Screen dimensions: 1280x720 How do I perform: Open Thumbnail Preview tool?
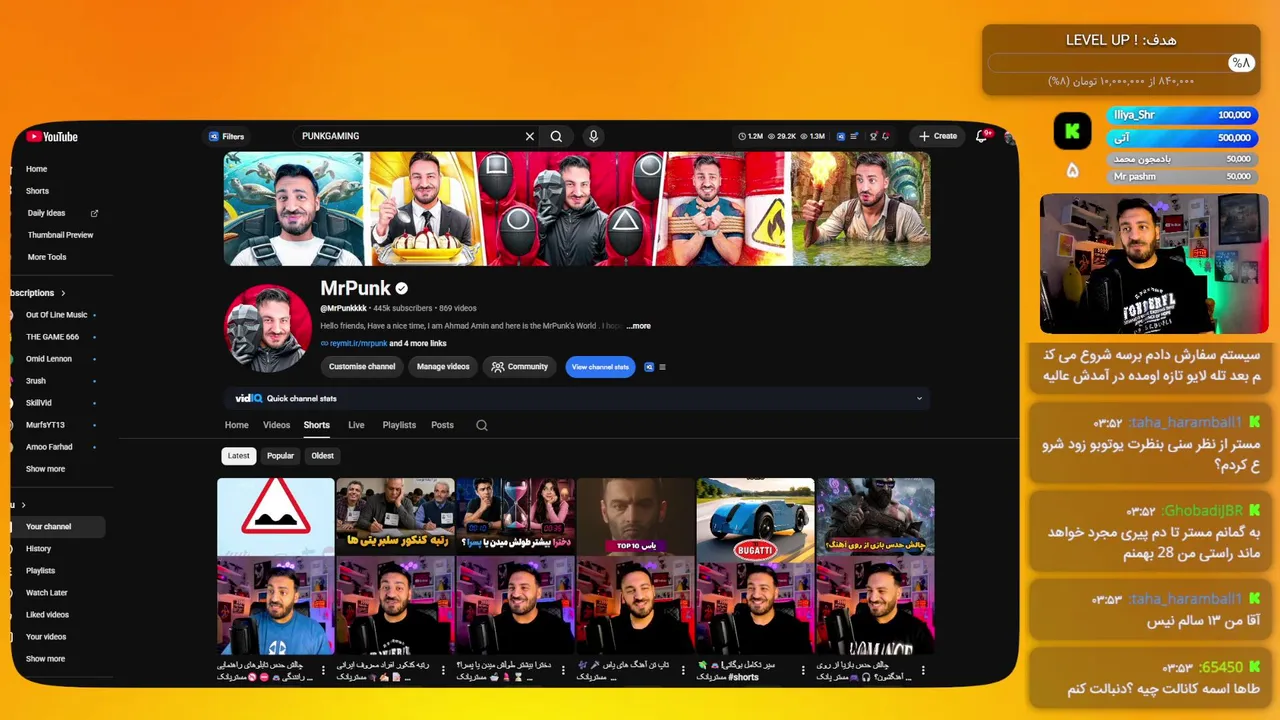[60, 235]
